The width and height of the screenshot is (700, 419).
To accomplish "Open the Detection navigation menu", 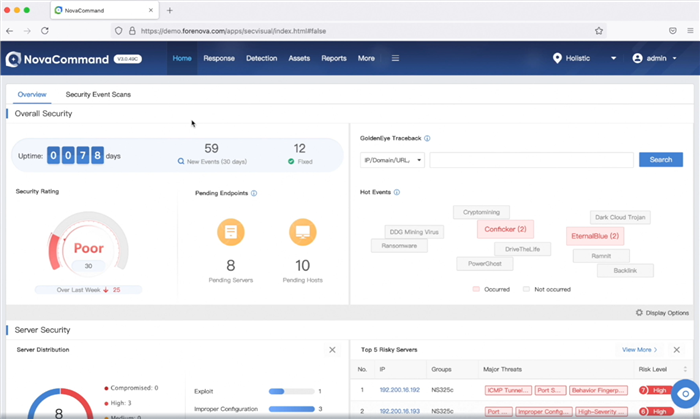I will pyautogui.click(x=262, y=58).
